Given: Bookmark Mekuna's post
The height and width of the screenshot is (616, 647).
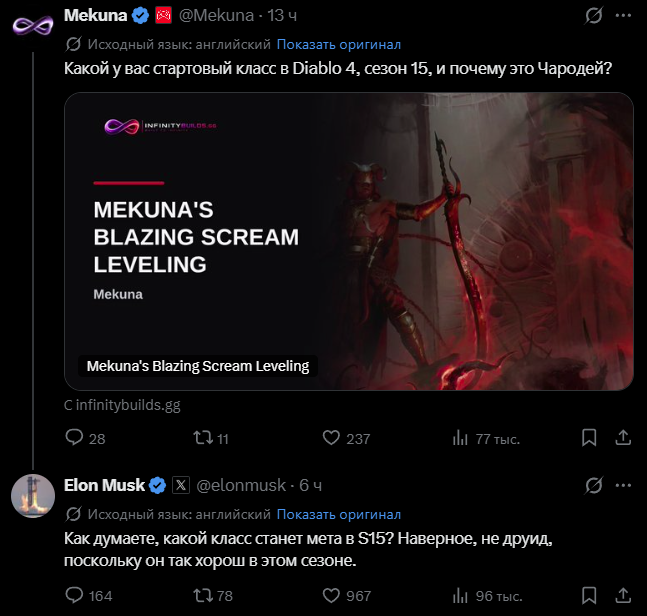Looking at the screenshot, I should tap(589, 438).
